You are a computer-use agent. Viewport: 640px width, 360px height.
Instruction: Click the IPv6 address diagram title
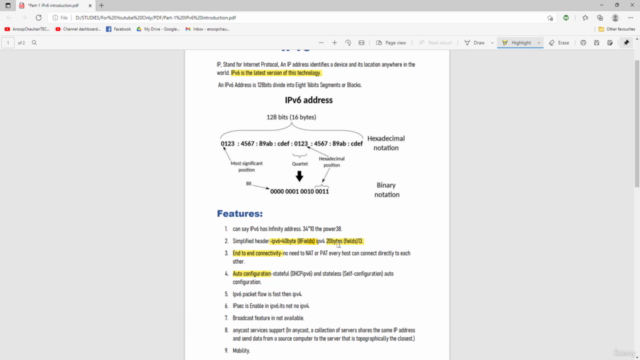pyautogui.click(x=309, y=100)
